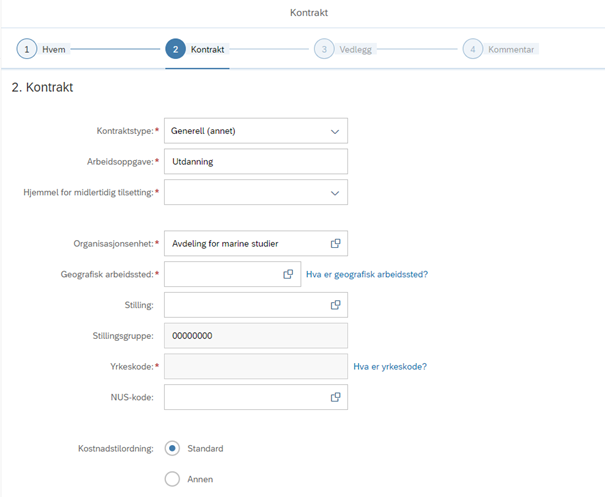Click into the Arbeidsoppgave field with Utdanning
605x497 pixels.
tap(256, 161)
